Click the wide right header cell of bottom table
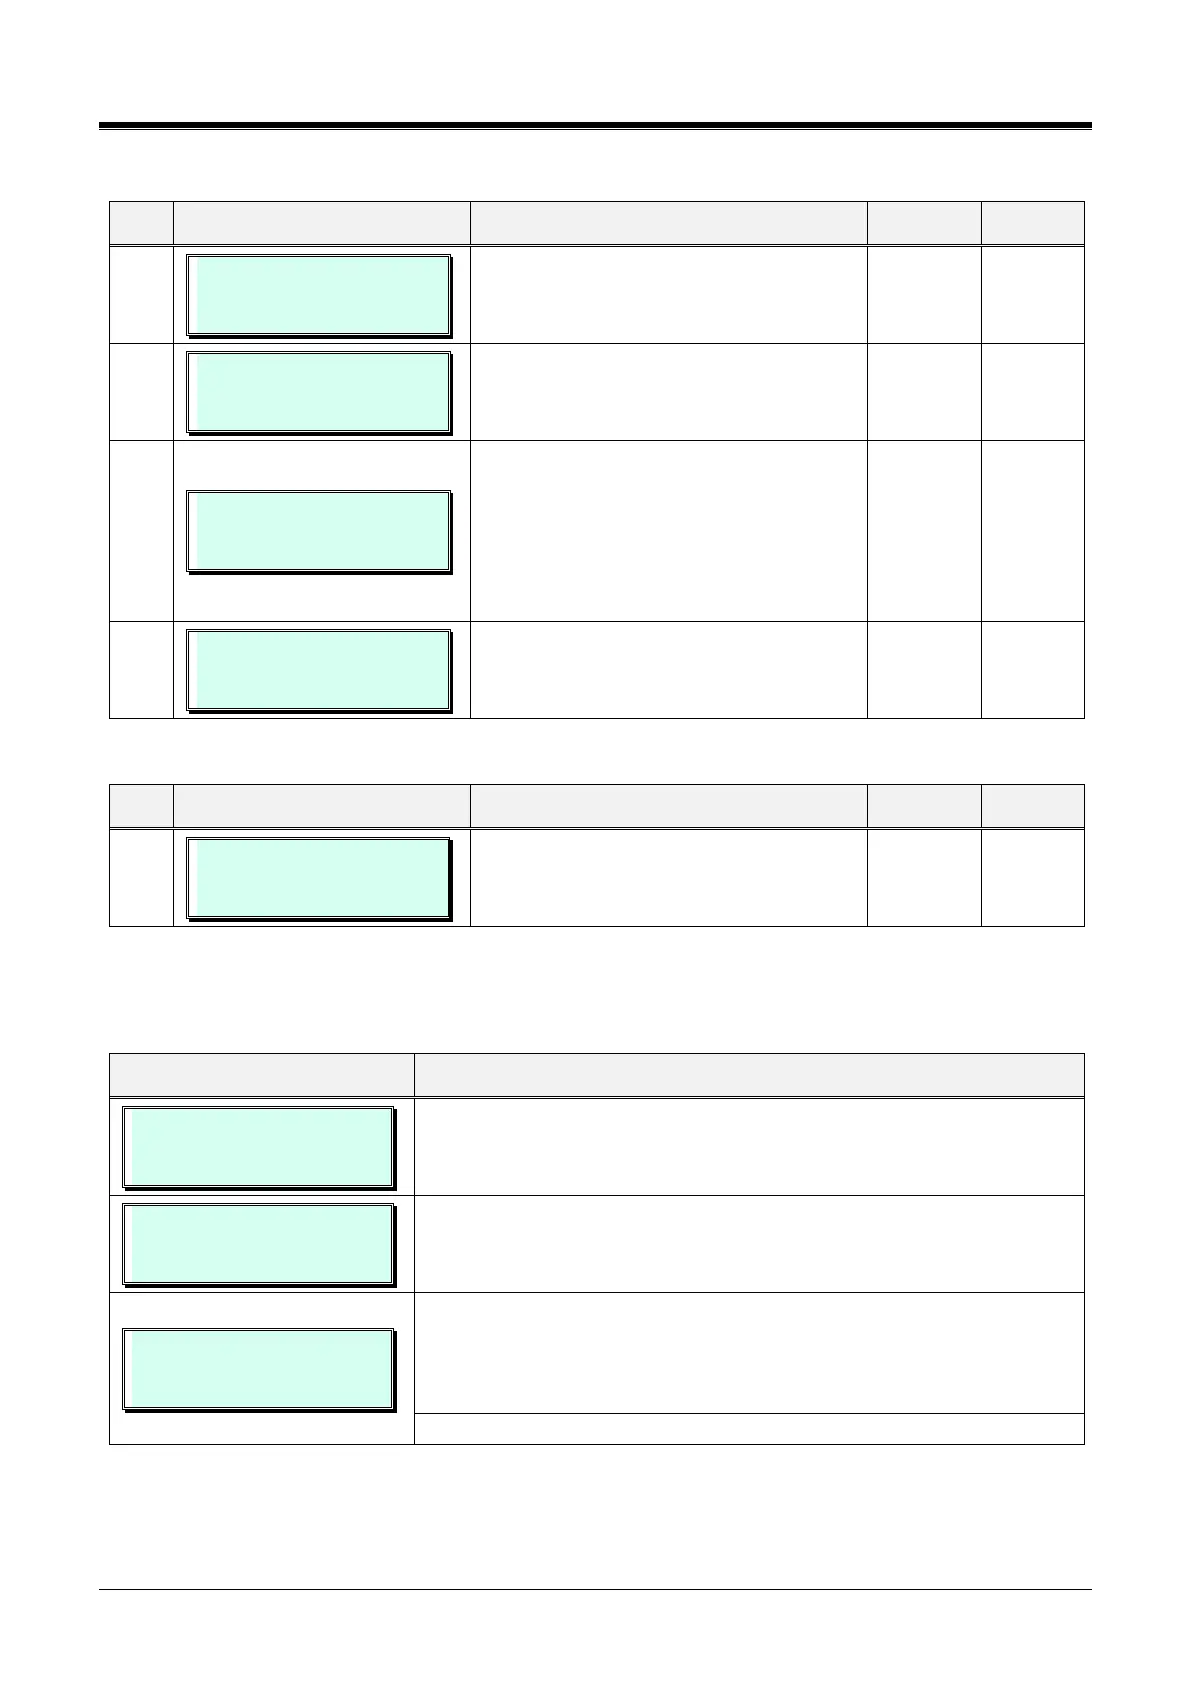Viewport: 1191px width, 1684px height. [x=749, y=1074]
